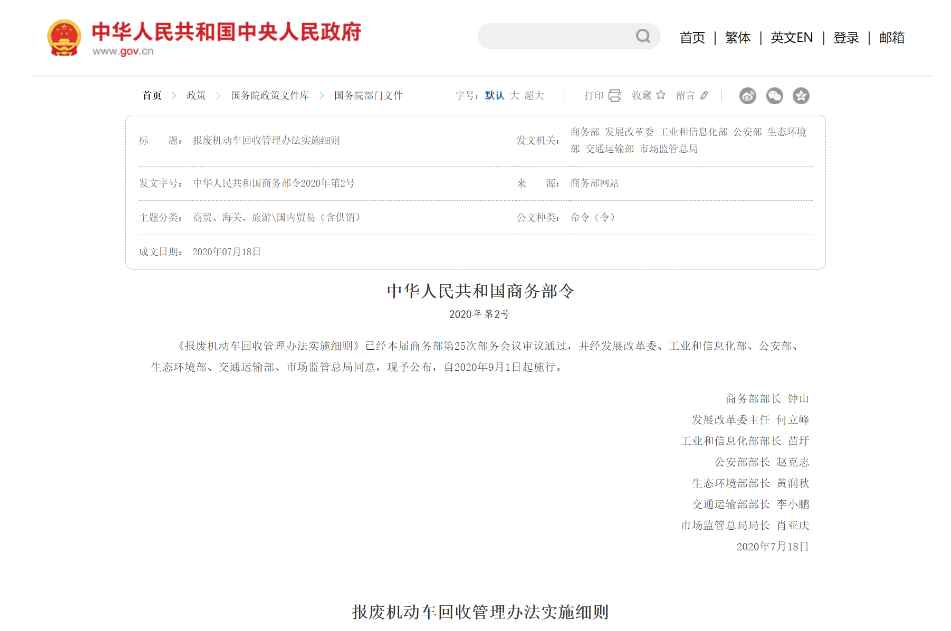Viewport: 951px width, 631px height.
Task: Switch to 英文EN version
Action: pyautogui.click(x=791, y=38)
